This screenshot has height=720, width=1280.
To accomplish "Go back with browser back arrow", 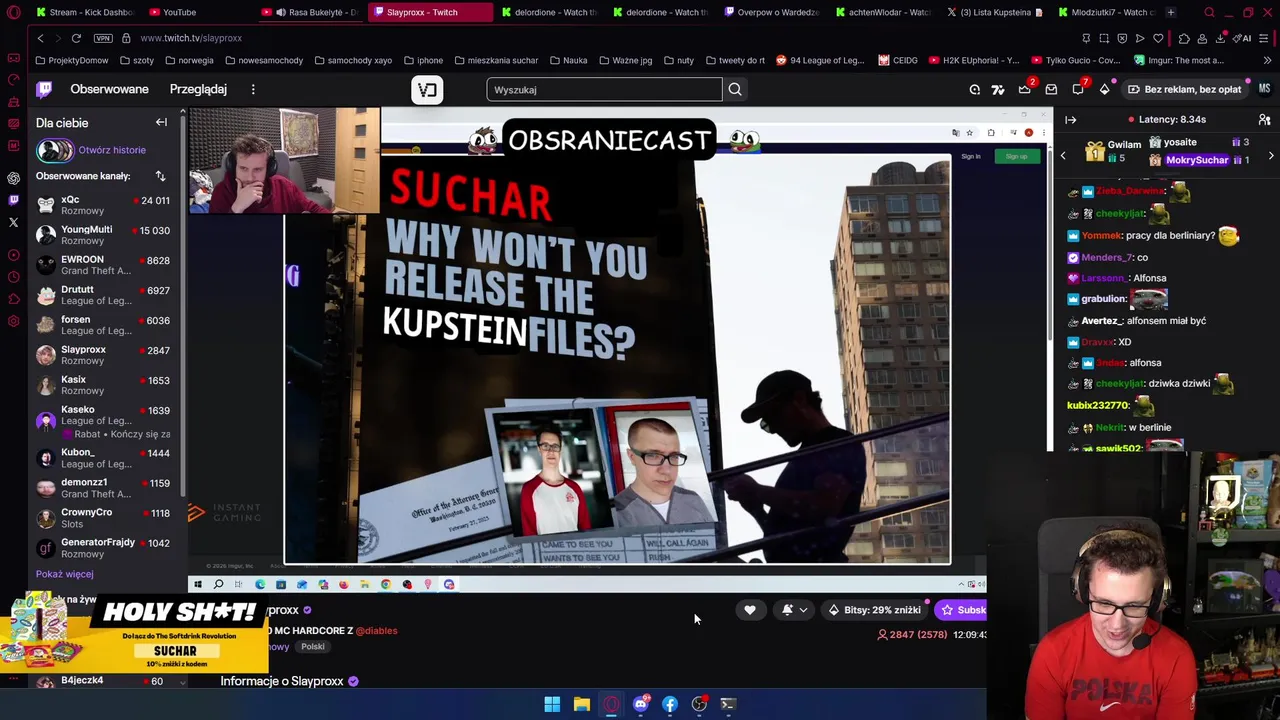I will pyautogui.click(x=40, y=38).
